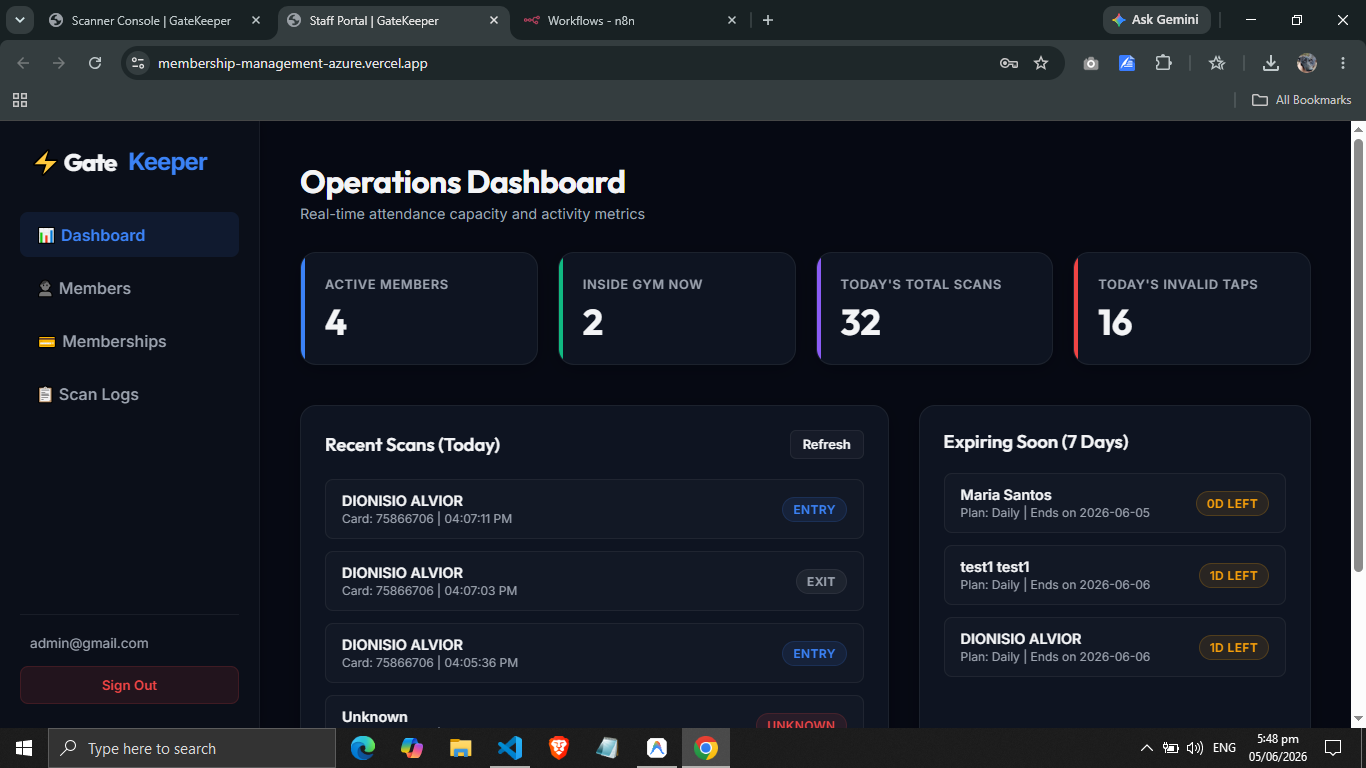Select the Maria Santos expiring entry
The height and width of the screenshot is (768, 1366).
1115,503
